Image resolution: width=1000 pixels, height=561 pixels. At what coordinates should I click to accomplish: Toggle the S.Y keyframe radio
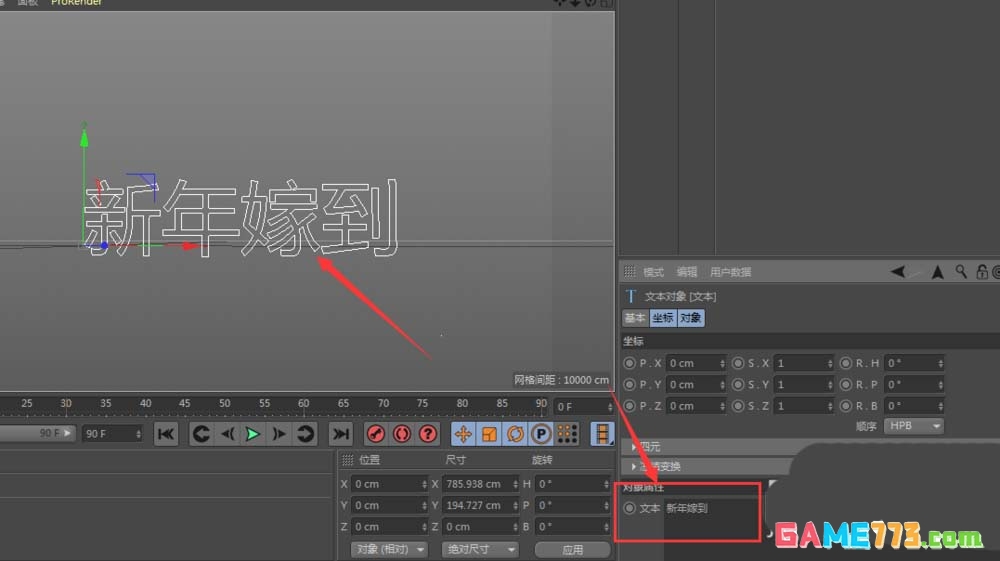(x=738, y=384)
